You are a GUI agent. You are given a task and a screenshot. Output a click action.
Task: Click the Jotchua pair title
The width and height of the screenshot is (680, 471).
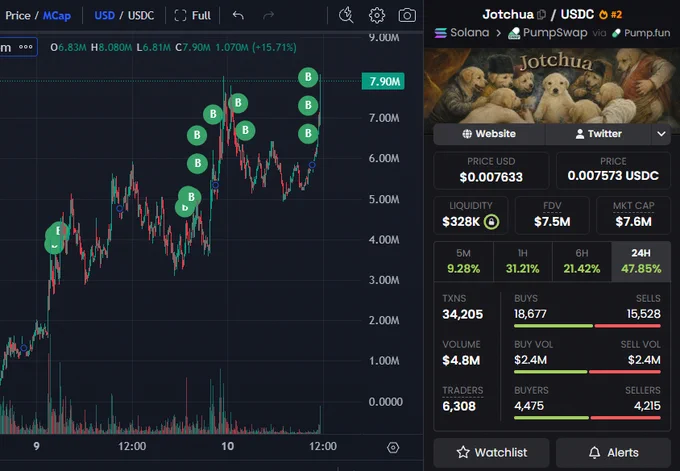pos(538,15)
